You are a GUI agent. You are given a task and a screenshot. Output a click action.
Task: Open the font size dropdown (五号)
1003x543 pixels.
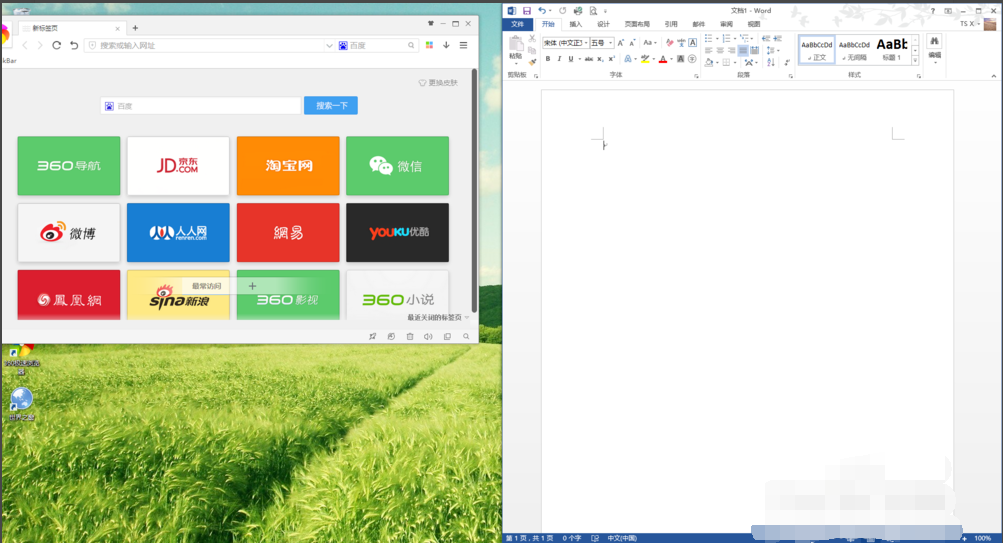(x=611, y=43)
